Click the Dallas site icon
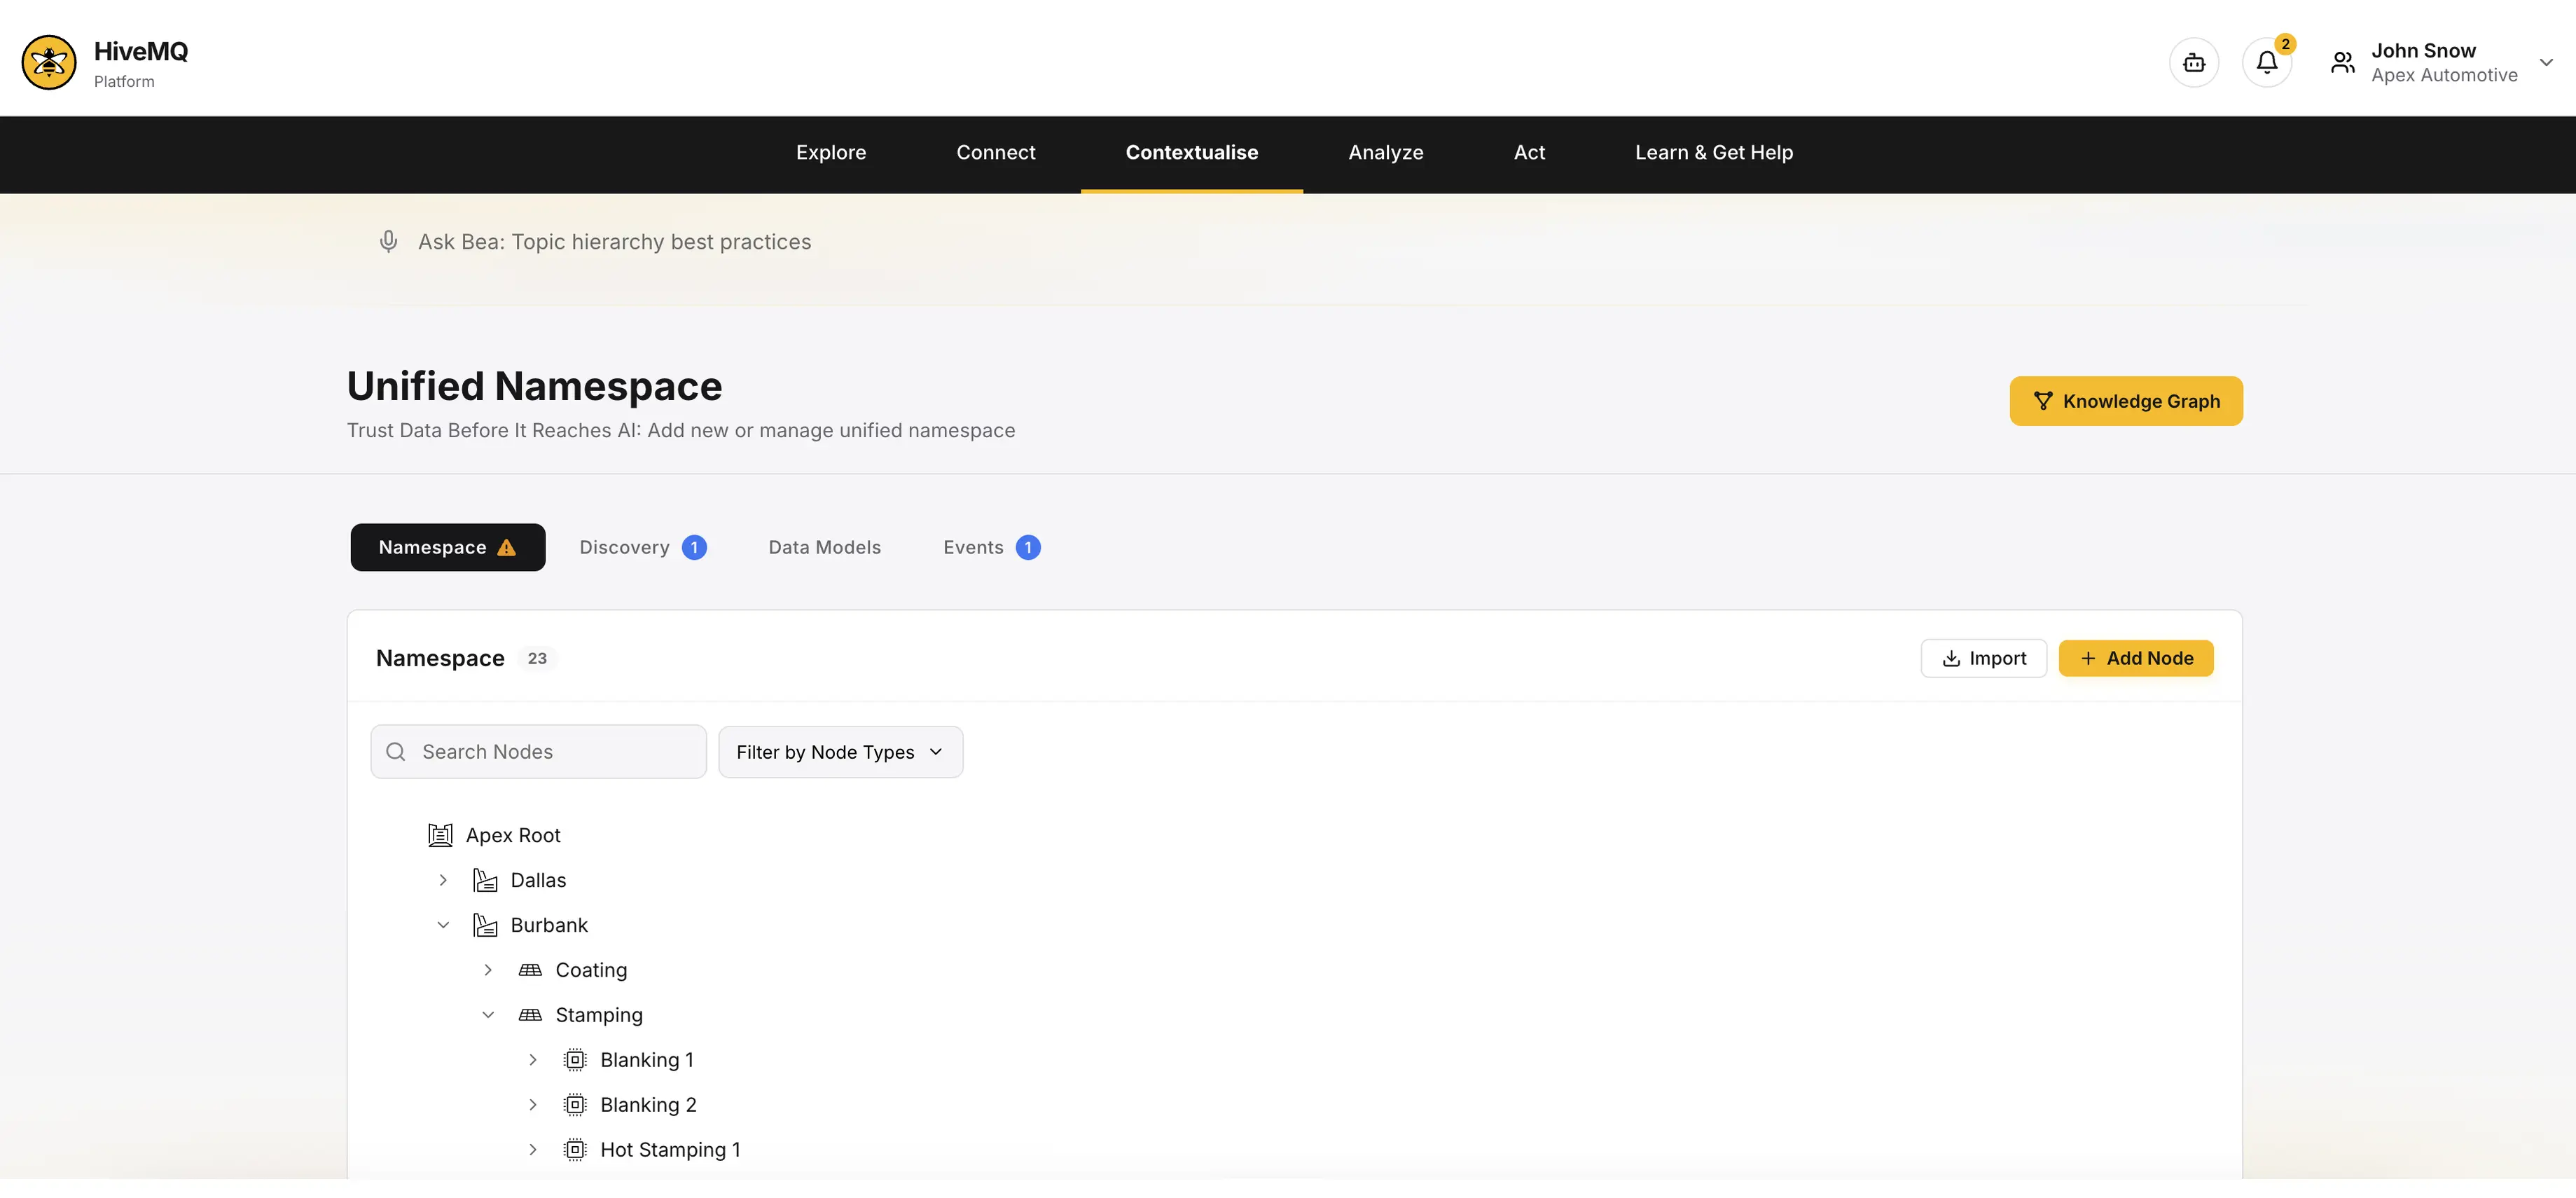2576x1198 pixels. (x=485, y=880)
